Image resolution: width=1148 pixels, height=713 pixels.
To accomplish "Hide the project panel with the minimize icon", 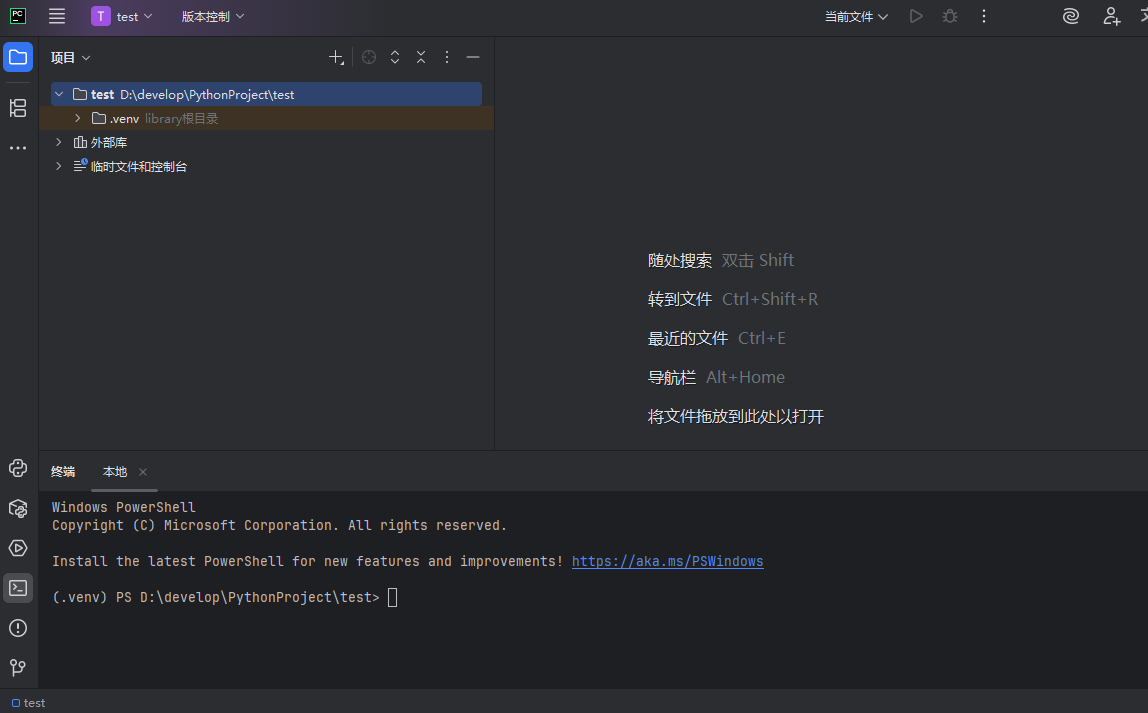I will (472, 57).
